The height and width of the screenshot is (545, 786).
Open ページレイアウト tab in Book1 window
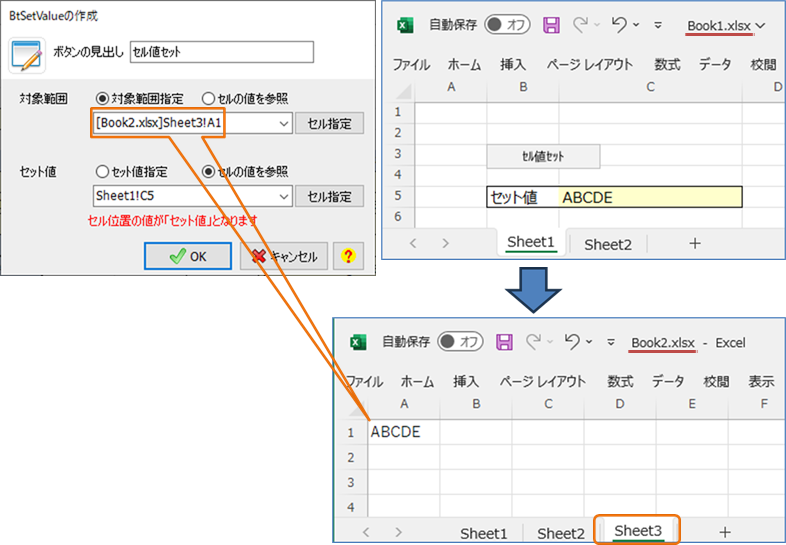pyautogui.click(x=590, y=64)
